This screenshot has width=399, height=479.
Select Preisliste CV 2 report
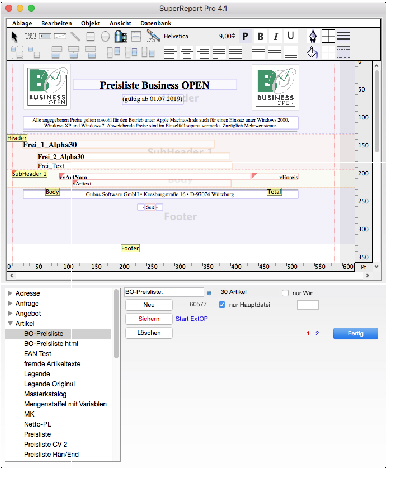pos(46,444)
